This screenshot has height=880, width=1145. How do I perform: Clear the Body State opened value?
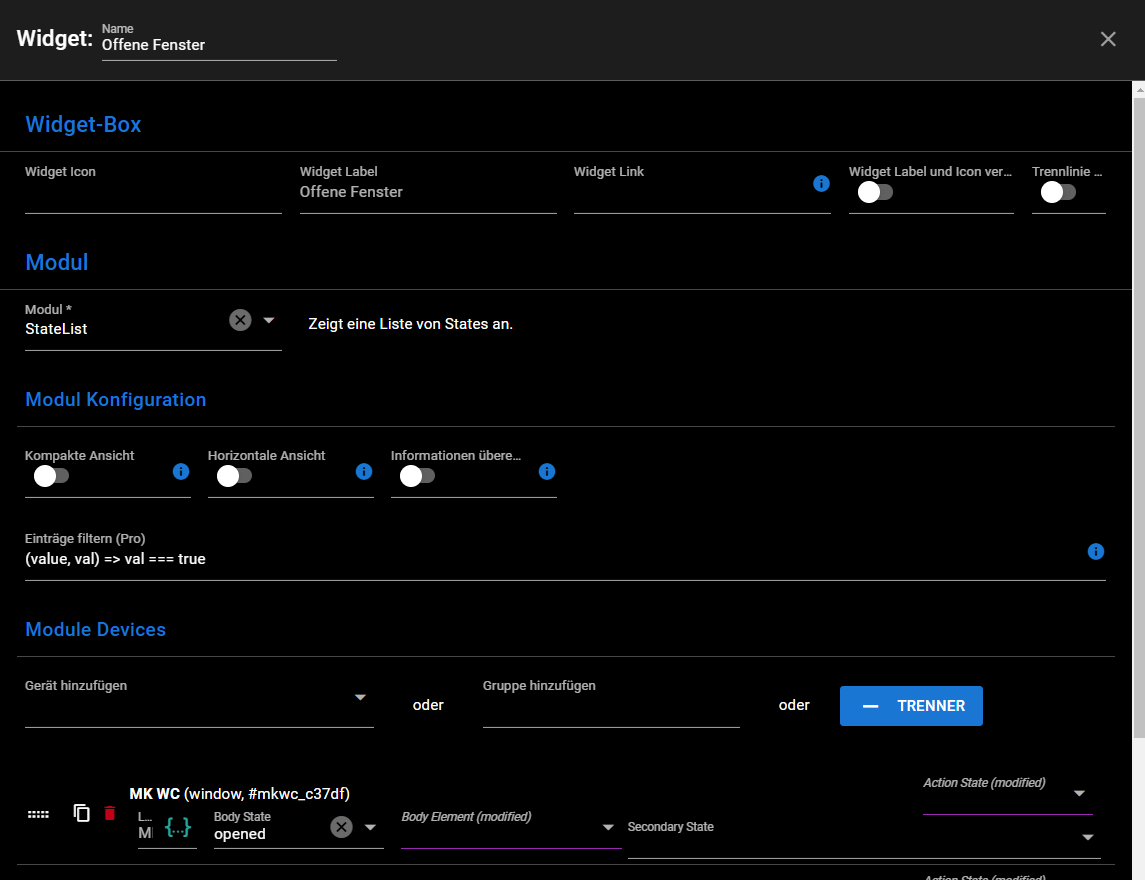(341, 827)
